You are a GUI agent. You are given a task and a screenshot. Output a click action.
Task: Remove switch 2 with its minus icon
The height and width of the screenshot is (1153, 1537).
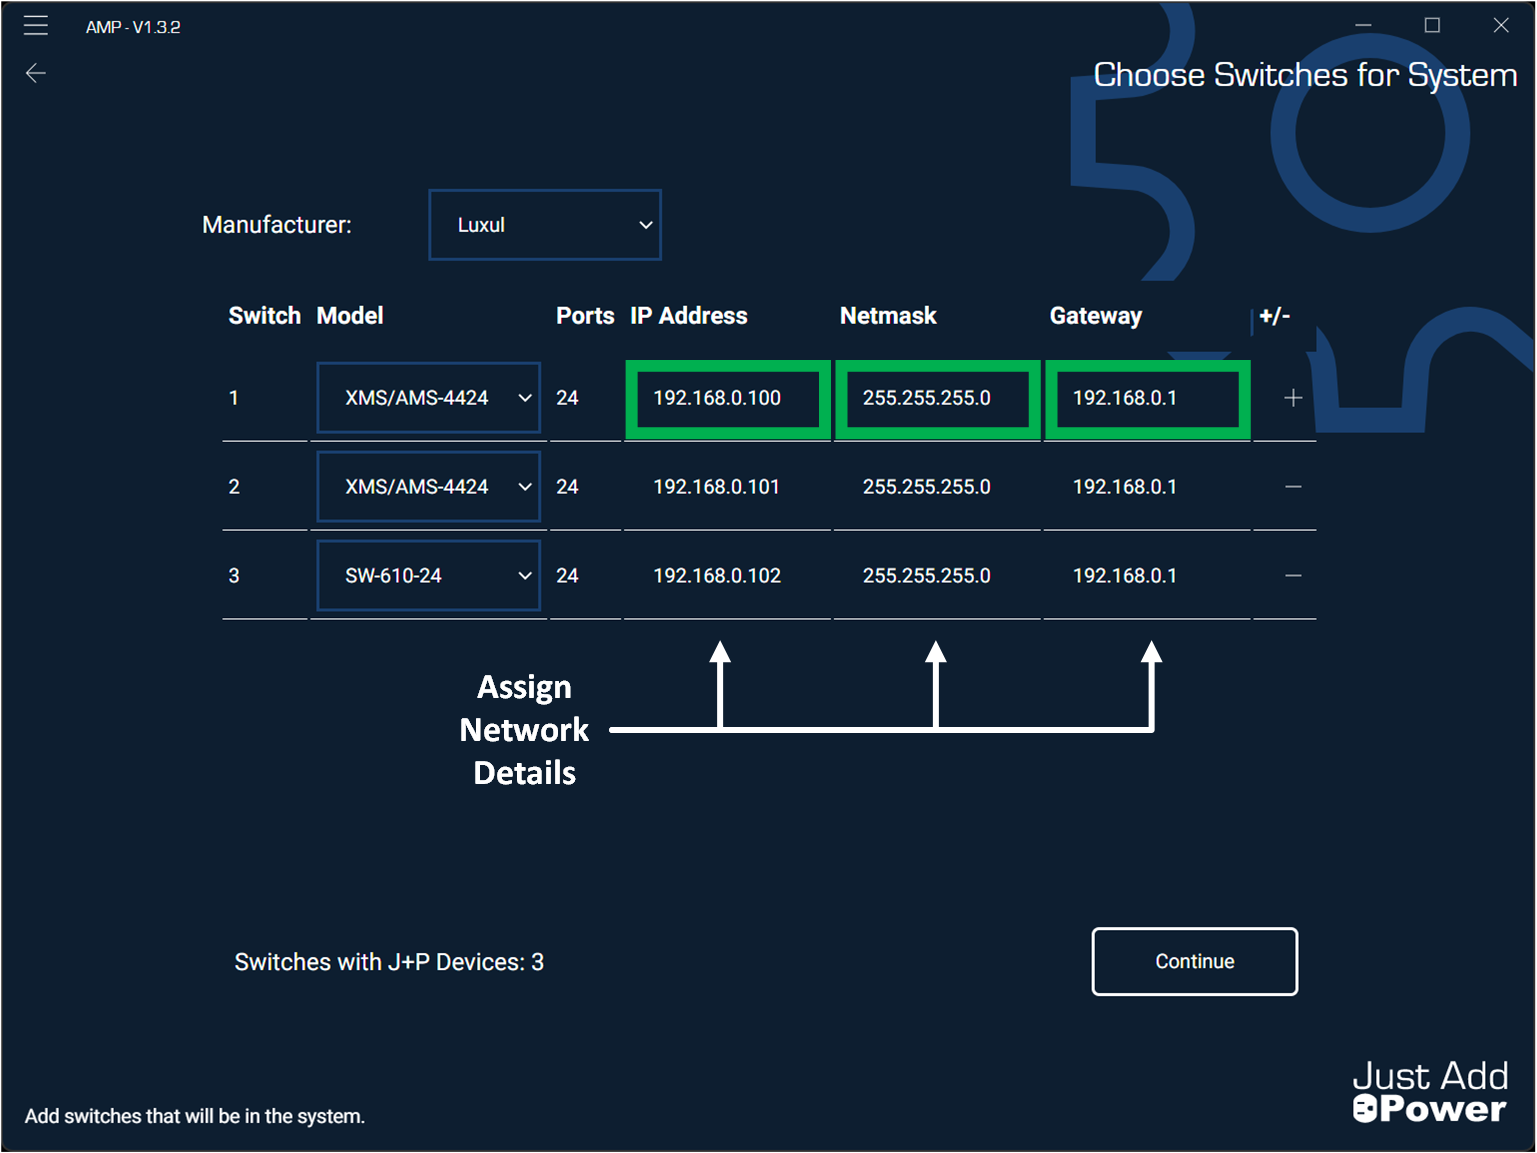click(1293, 487)
